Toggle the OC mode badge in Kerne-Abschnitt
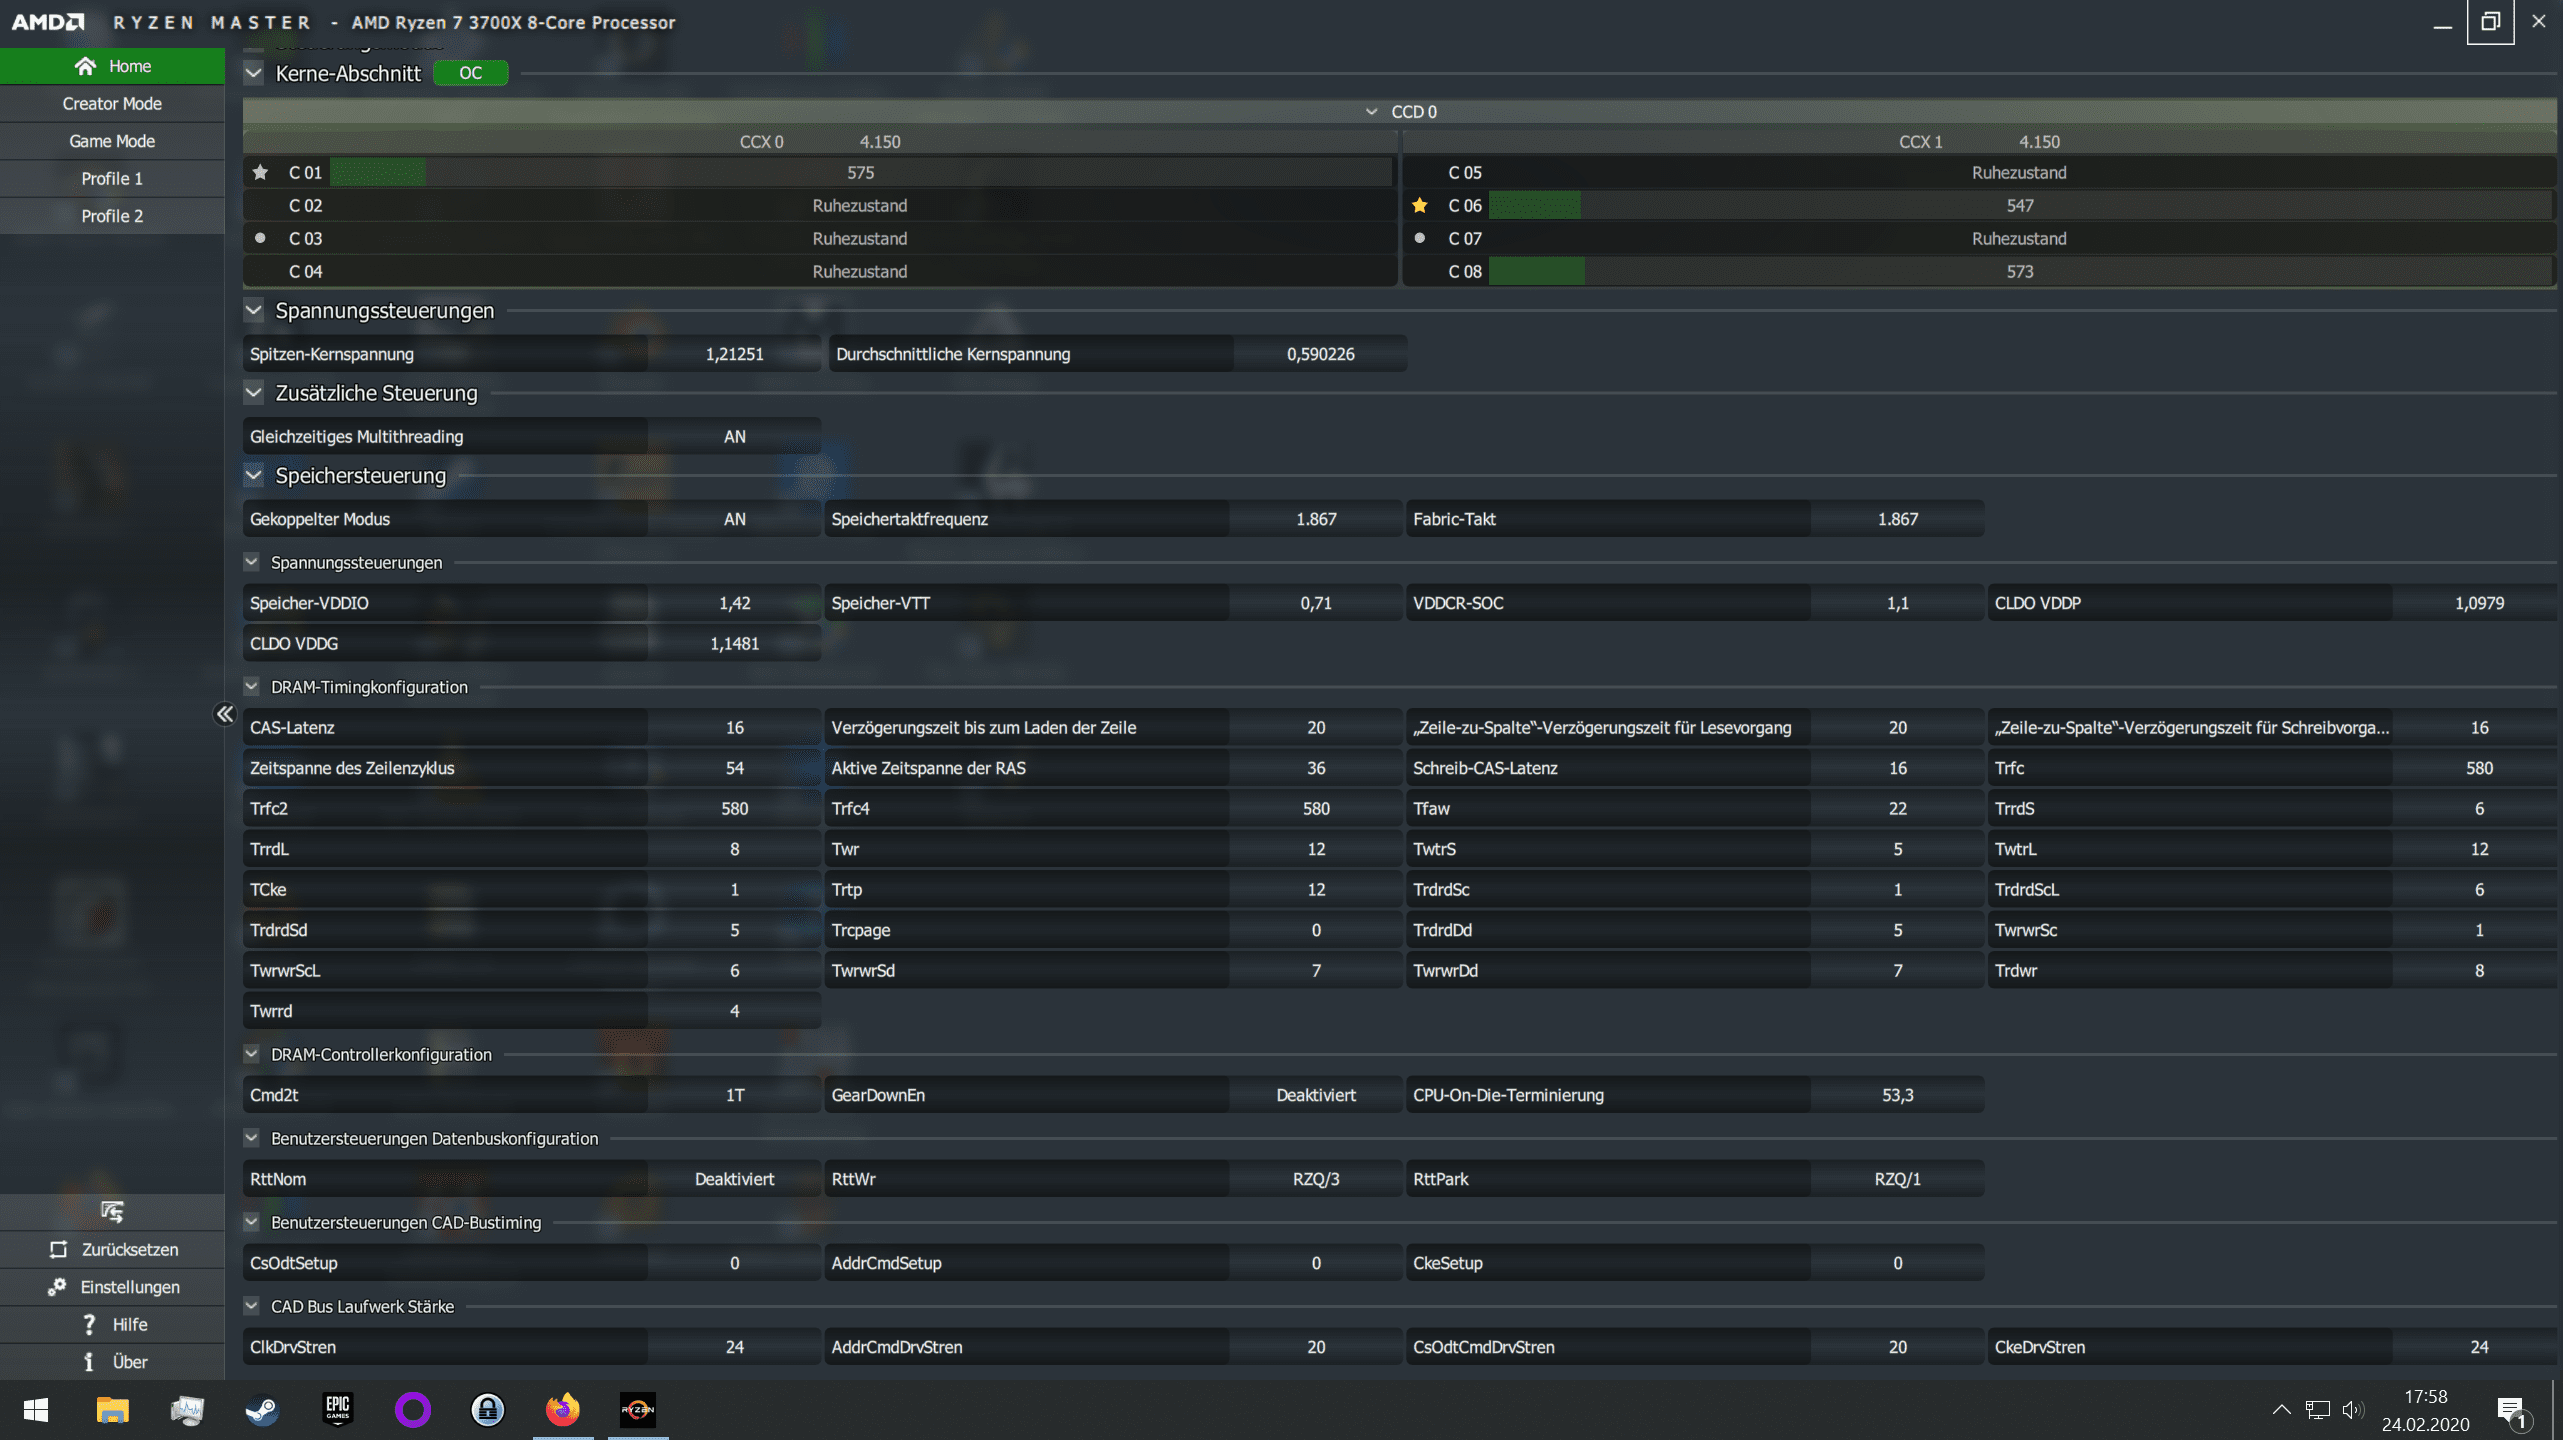2563x1440 pixels. coord(470,73)
